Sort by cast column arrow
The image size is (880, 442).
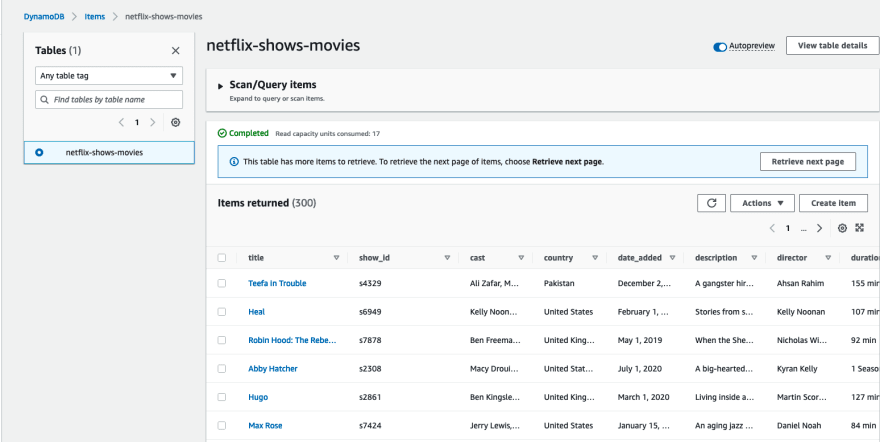point(521,258)
